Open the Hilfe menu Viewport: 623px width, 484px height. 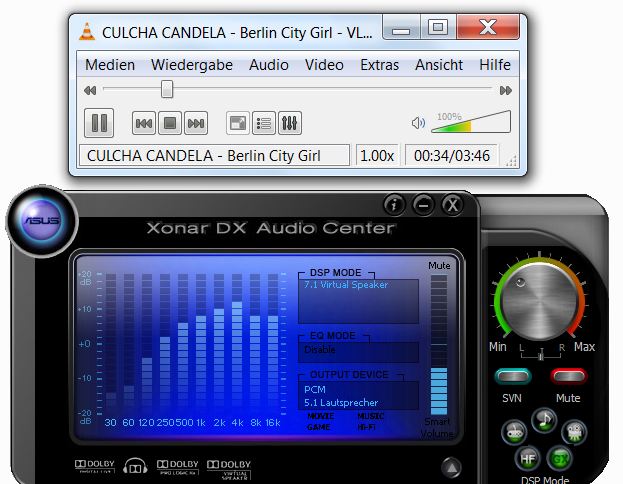click(x=495, y=65)
